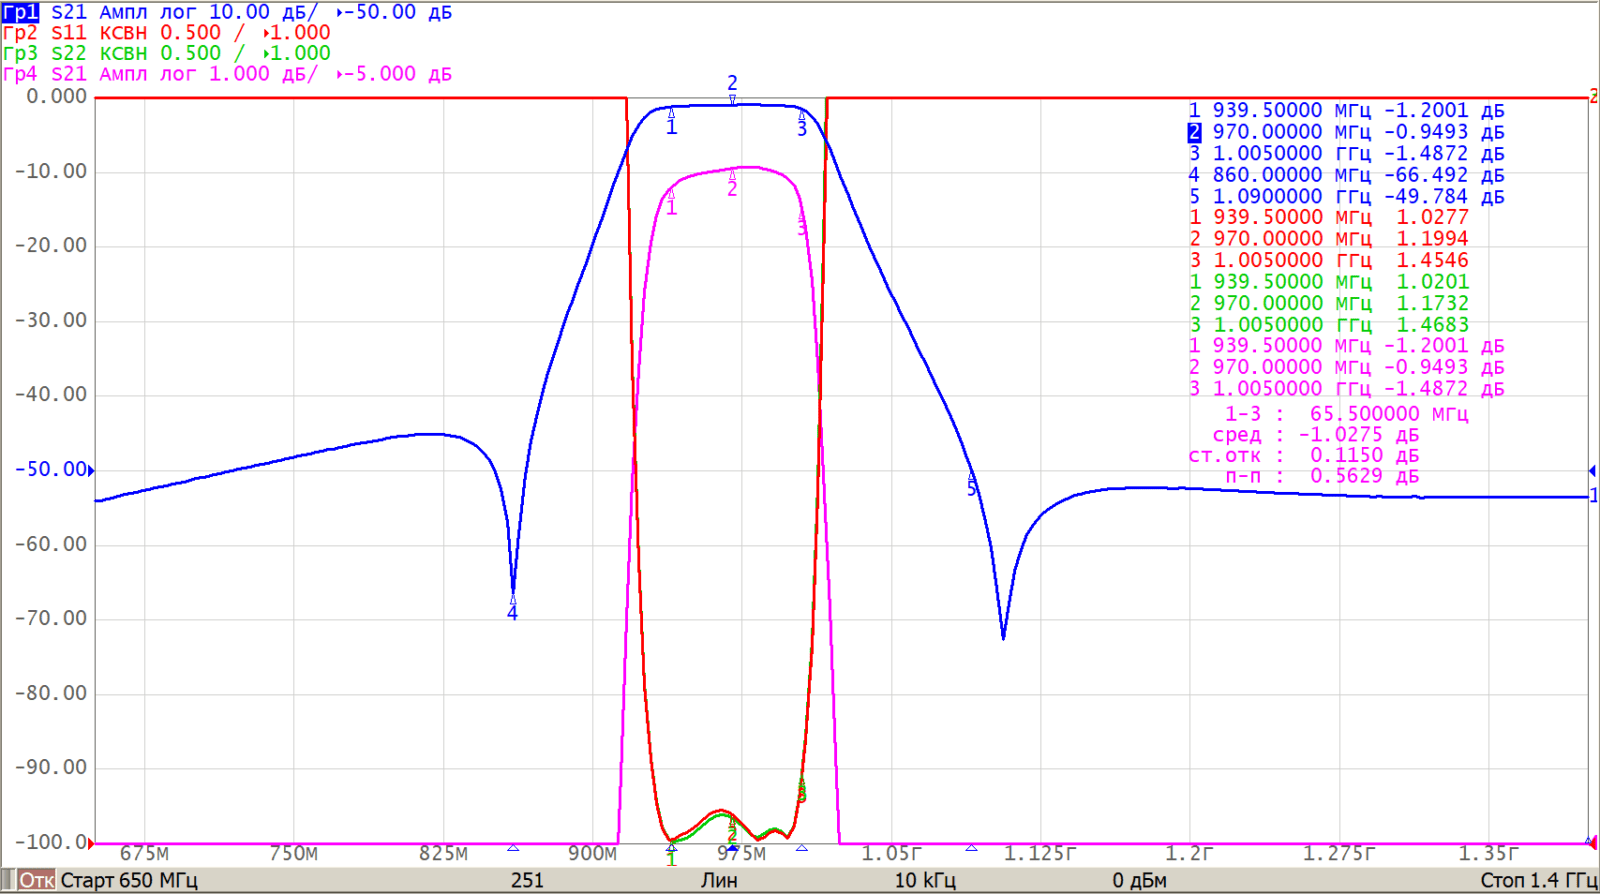The width and height of the screenshot is (1600, 894).
Task: Click the Старт 650 МГц start frequency
Action: coord(129,880)
